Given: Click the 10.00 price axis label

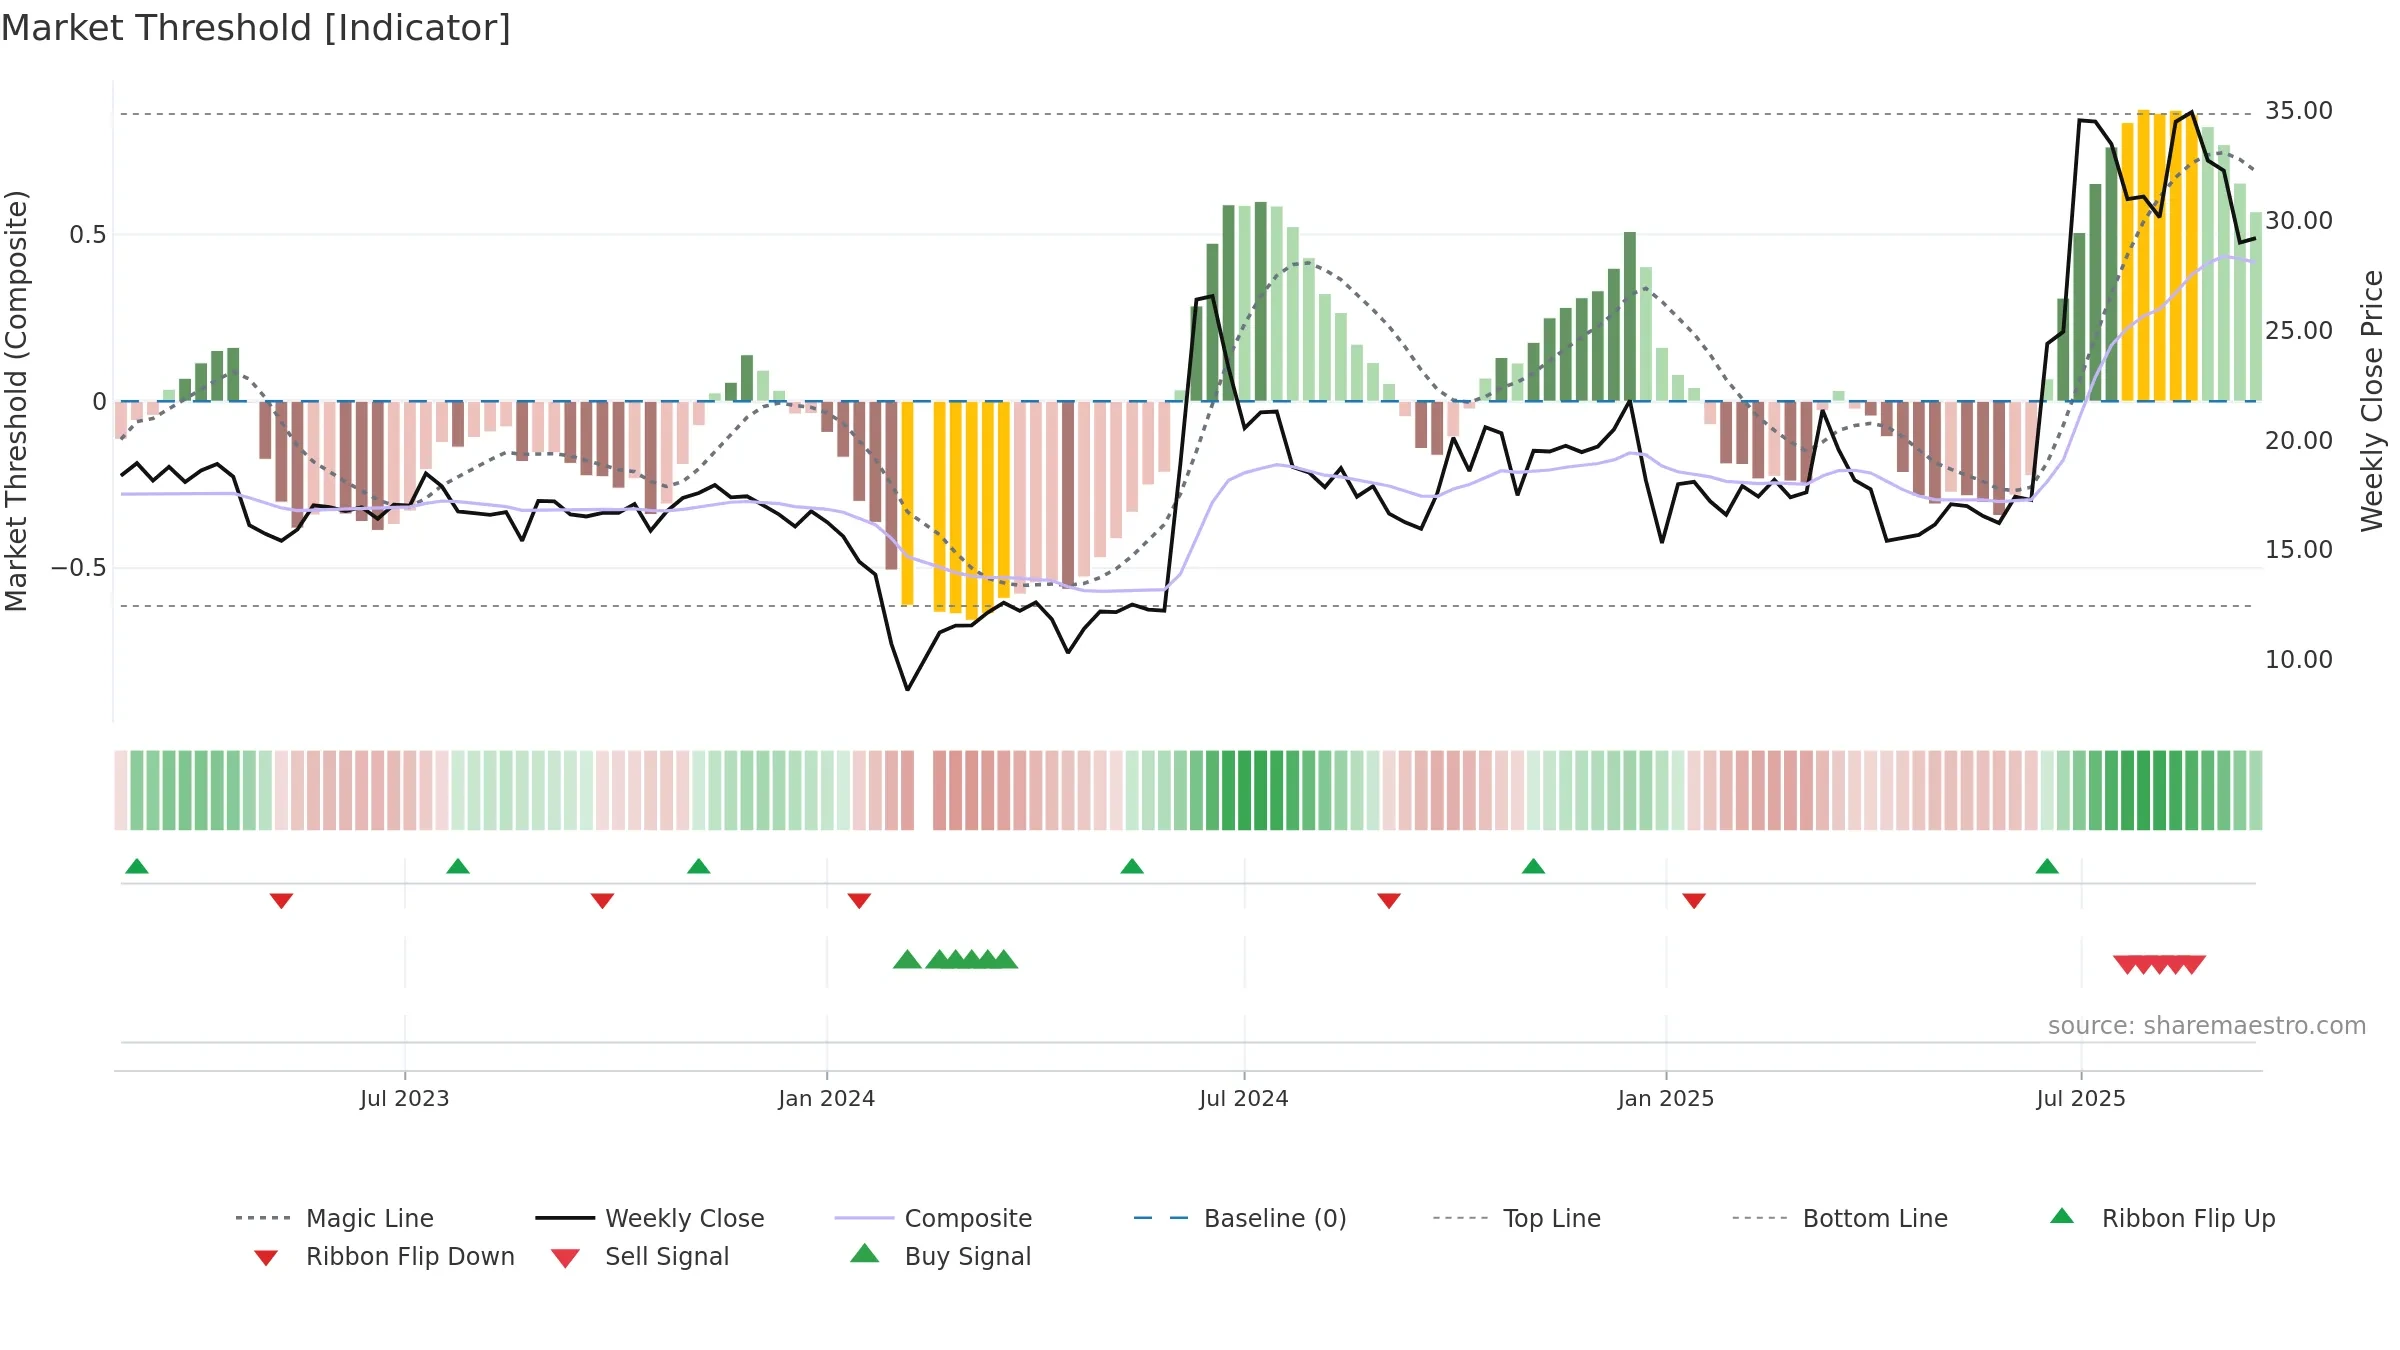Looking at the screenshot, I should coord(2299,660).
